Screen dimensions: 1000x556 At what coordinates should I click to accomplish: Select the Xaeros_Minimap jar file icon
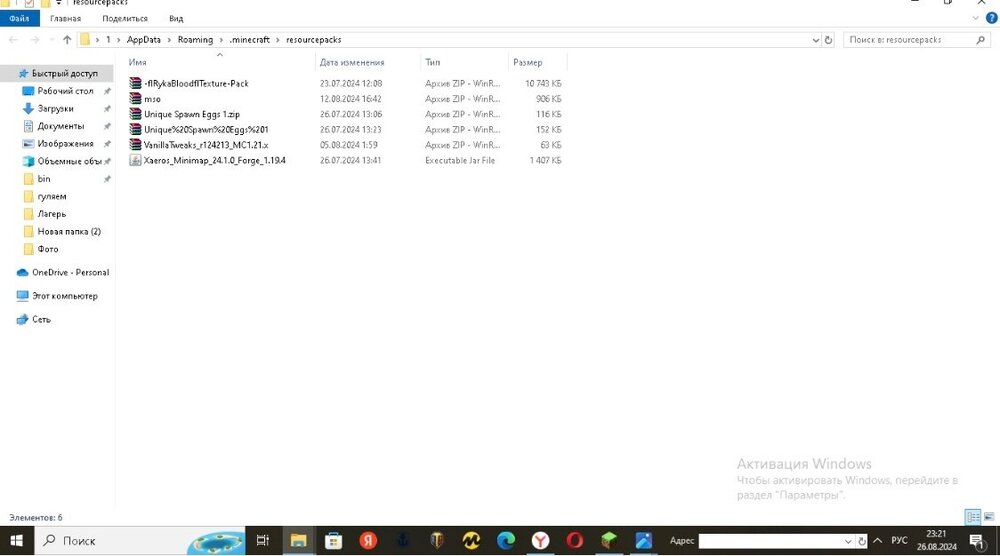[135, 160]
